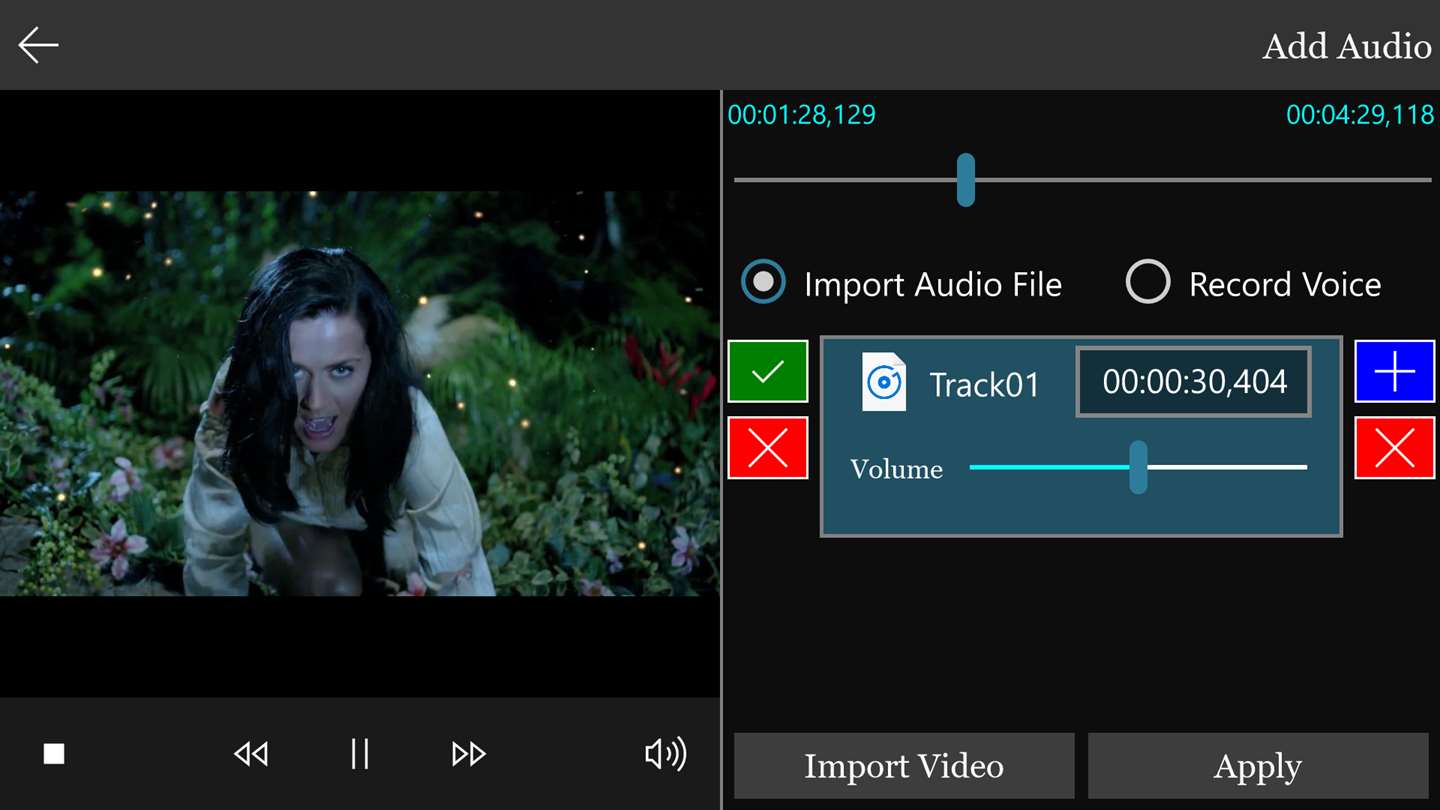
Task: Click the red X below blue plus
Action: click(1395, 448)
